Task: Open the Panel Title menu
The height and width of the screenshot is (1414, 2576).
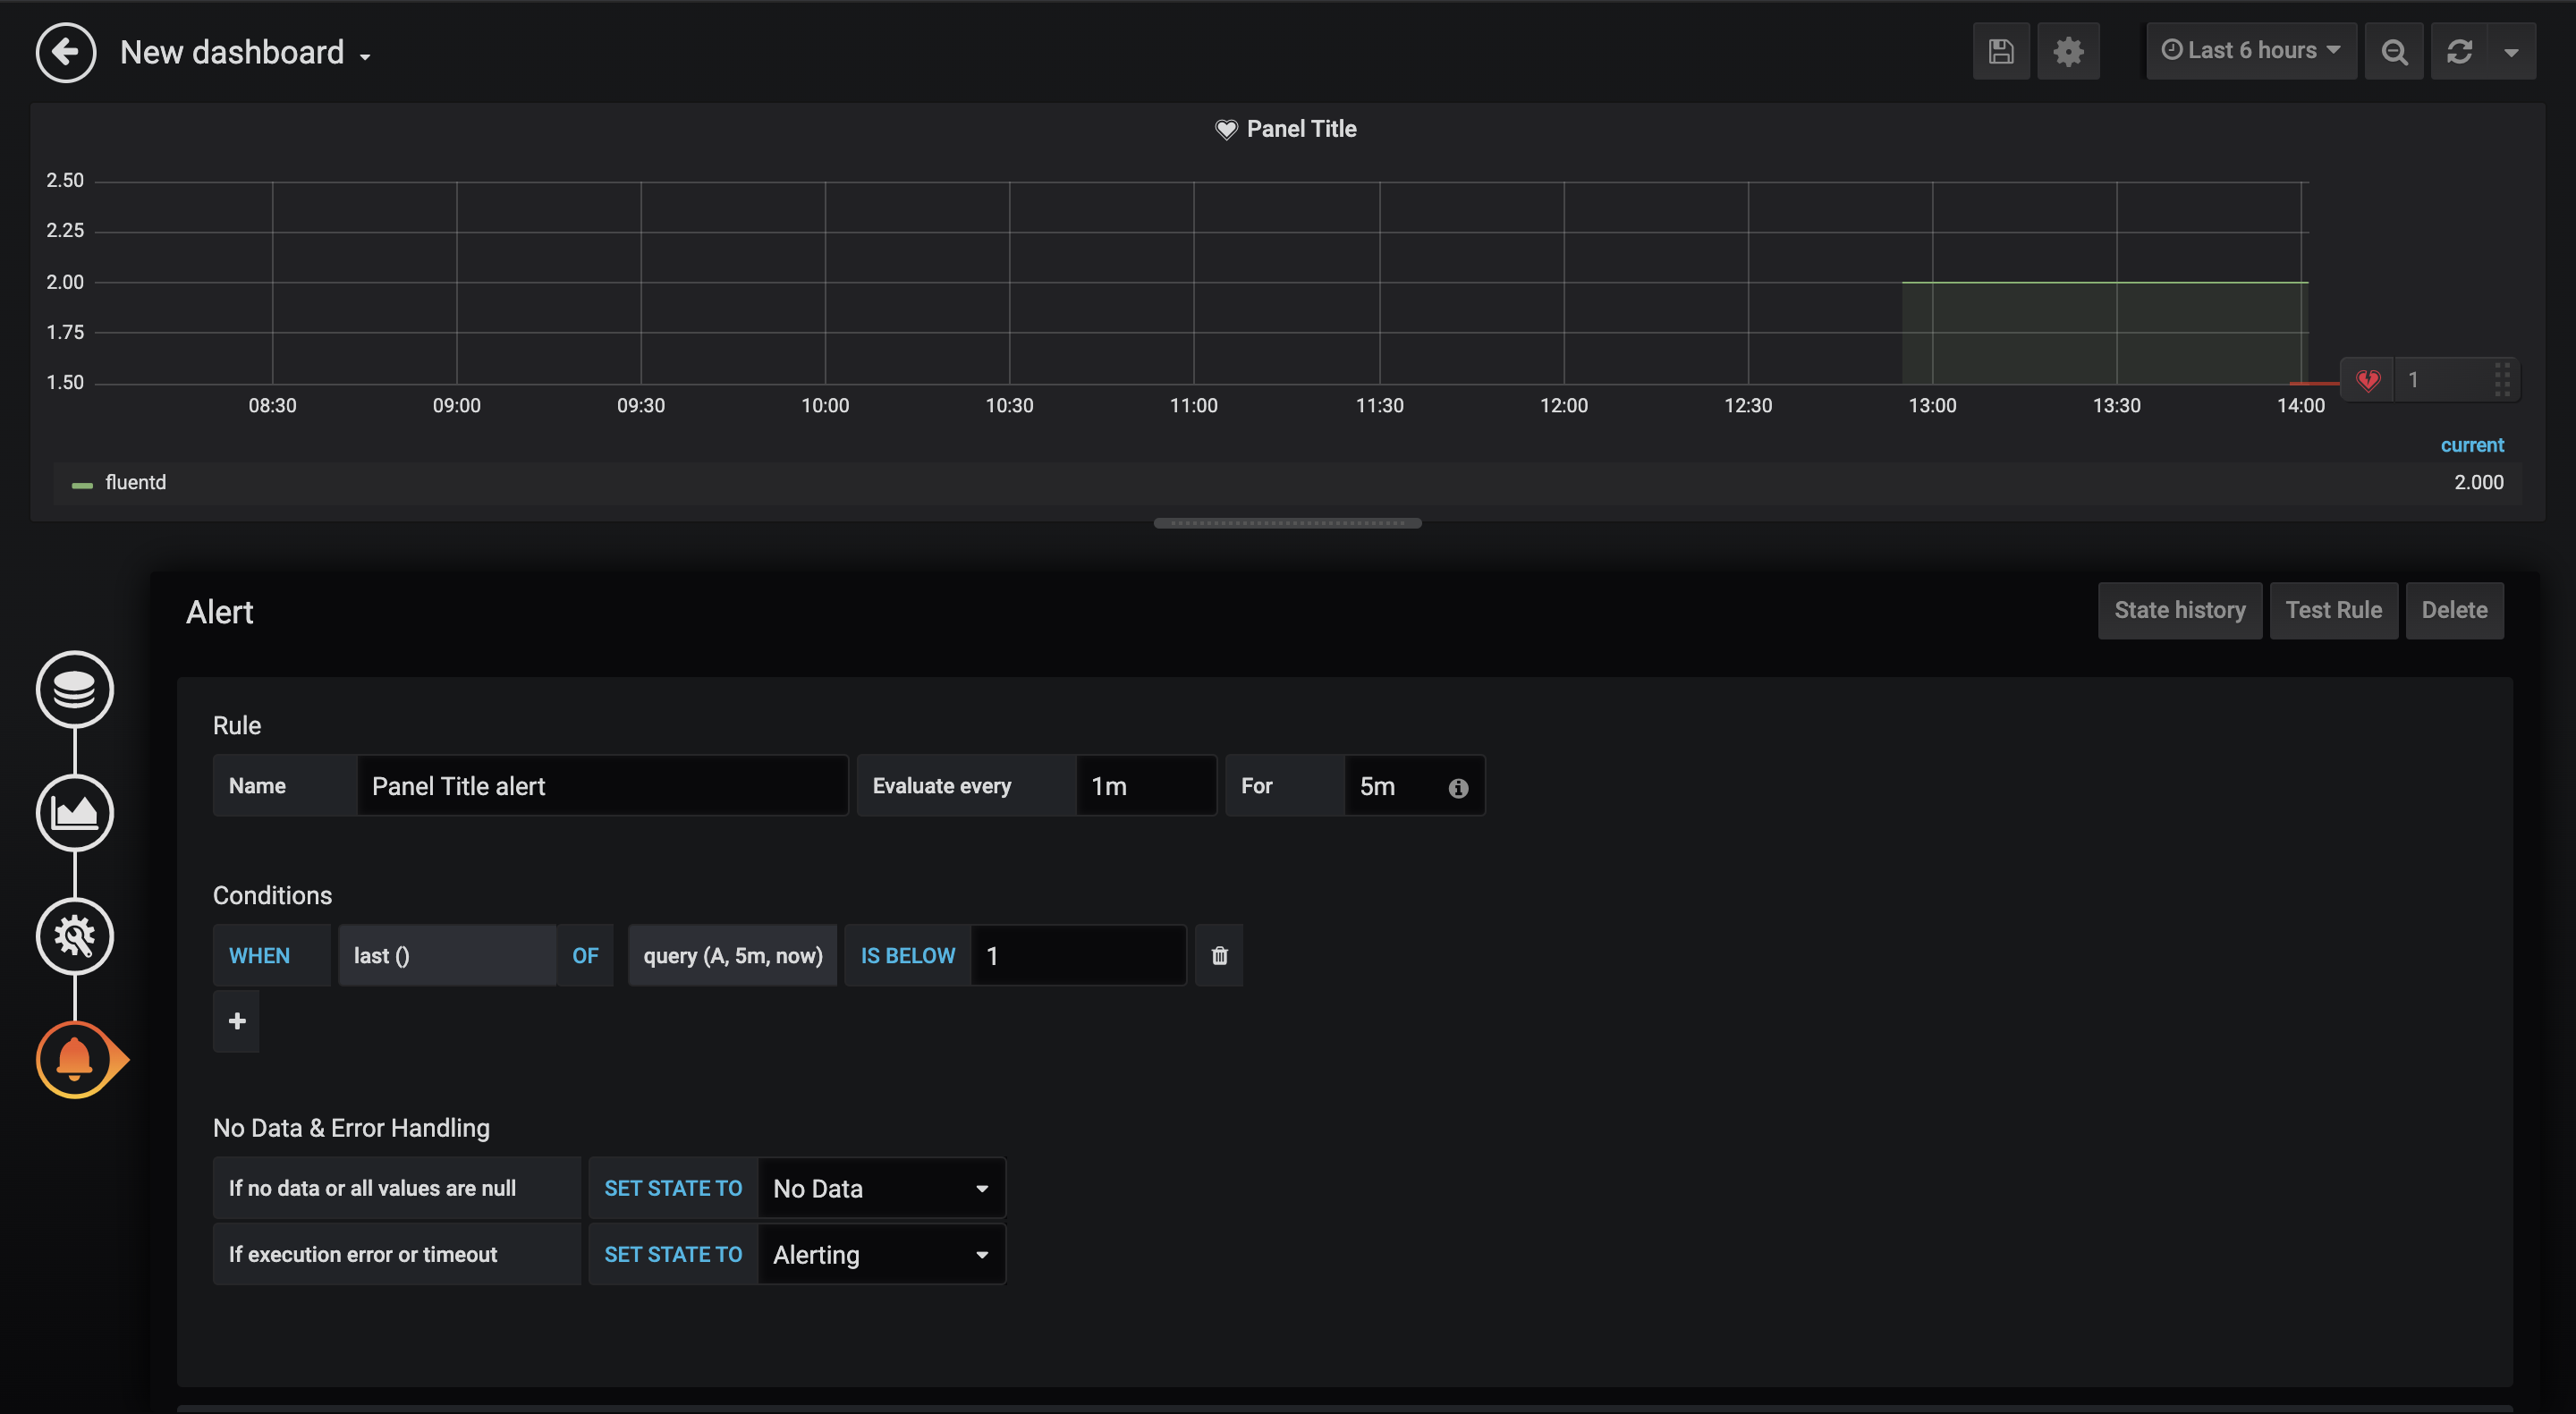Action: point(1301,129)
